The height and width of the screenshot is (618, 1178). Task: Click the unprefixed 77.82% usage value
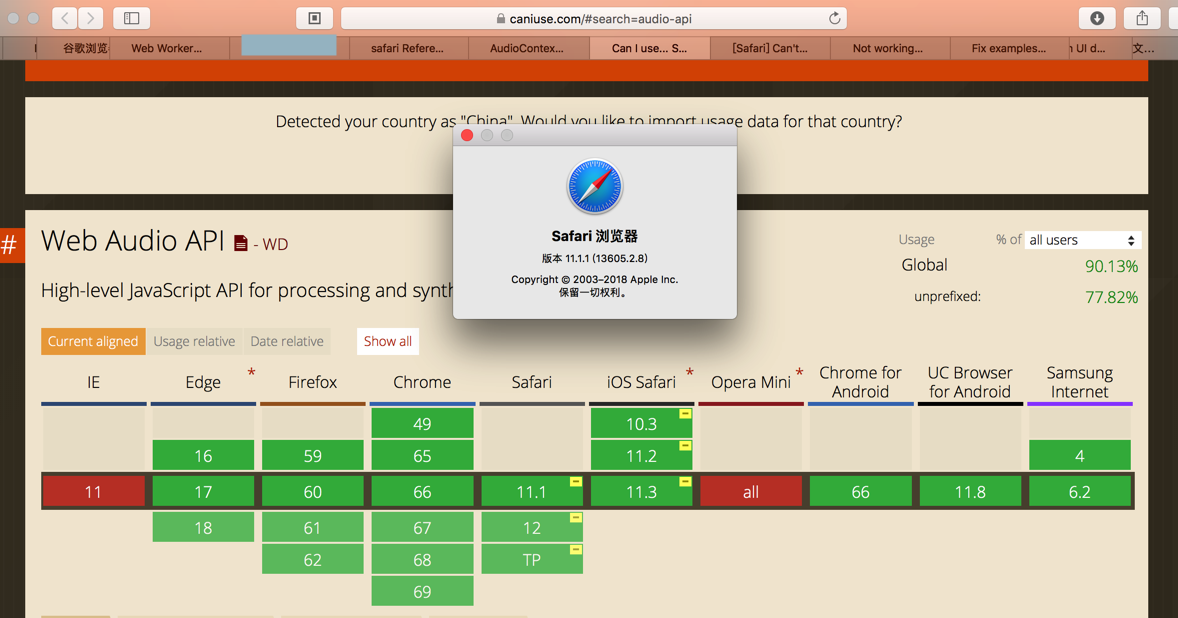click(1111, 297)
